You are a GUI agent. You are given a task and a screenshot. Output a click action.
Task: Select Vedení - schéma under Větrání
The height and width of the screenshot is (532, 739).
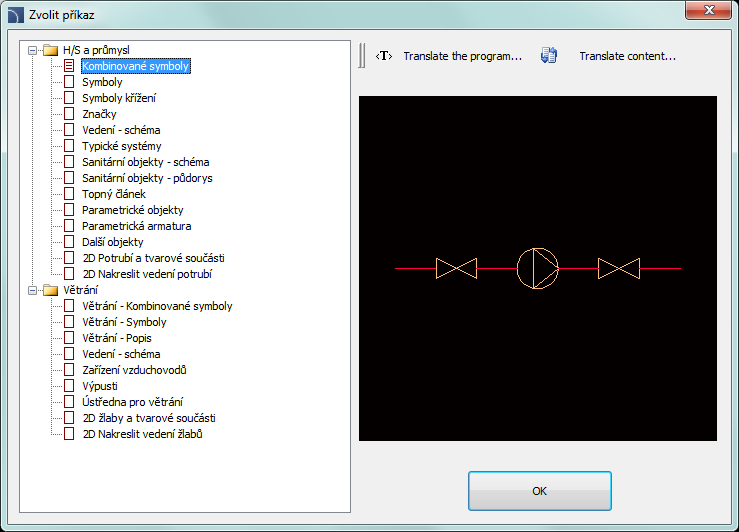pos(121,354)
